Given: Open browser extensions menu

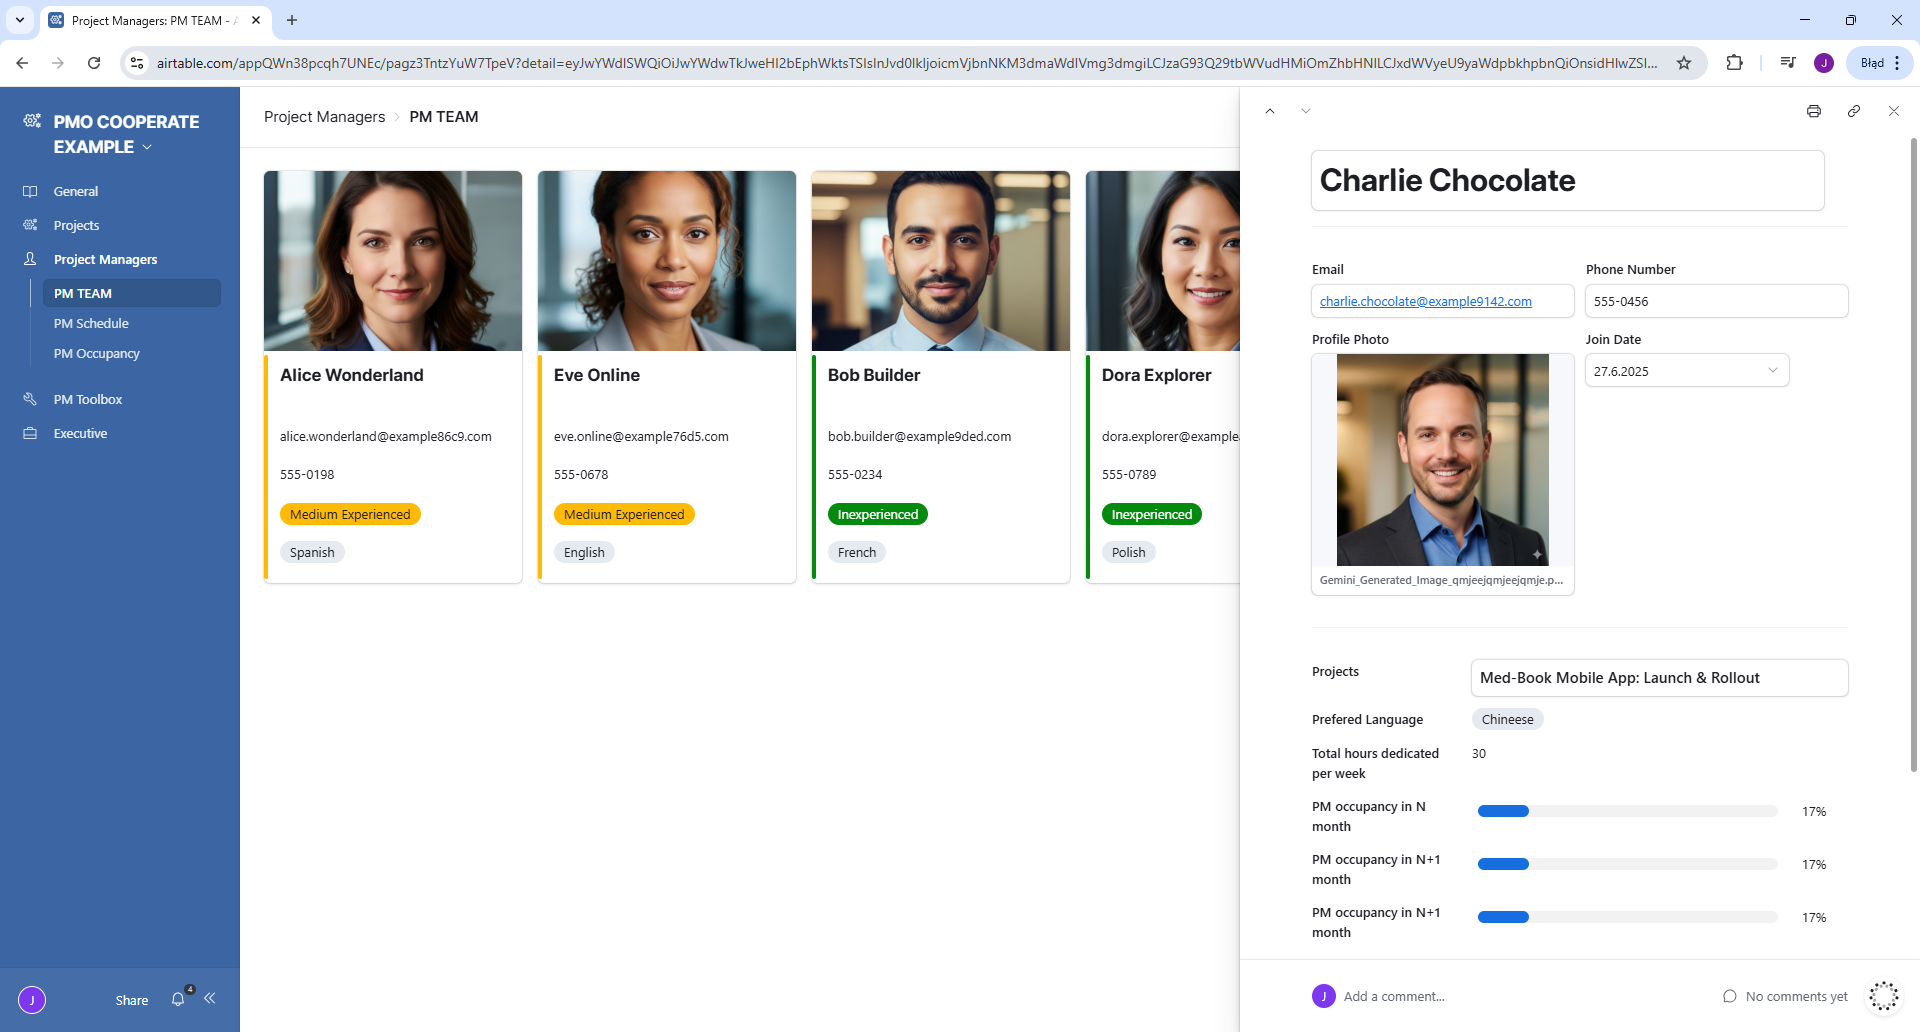Looking at the screenshot, I should coord(1734,63).
